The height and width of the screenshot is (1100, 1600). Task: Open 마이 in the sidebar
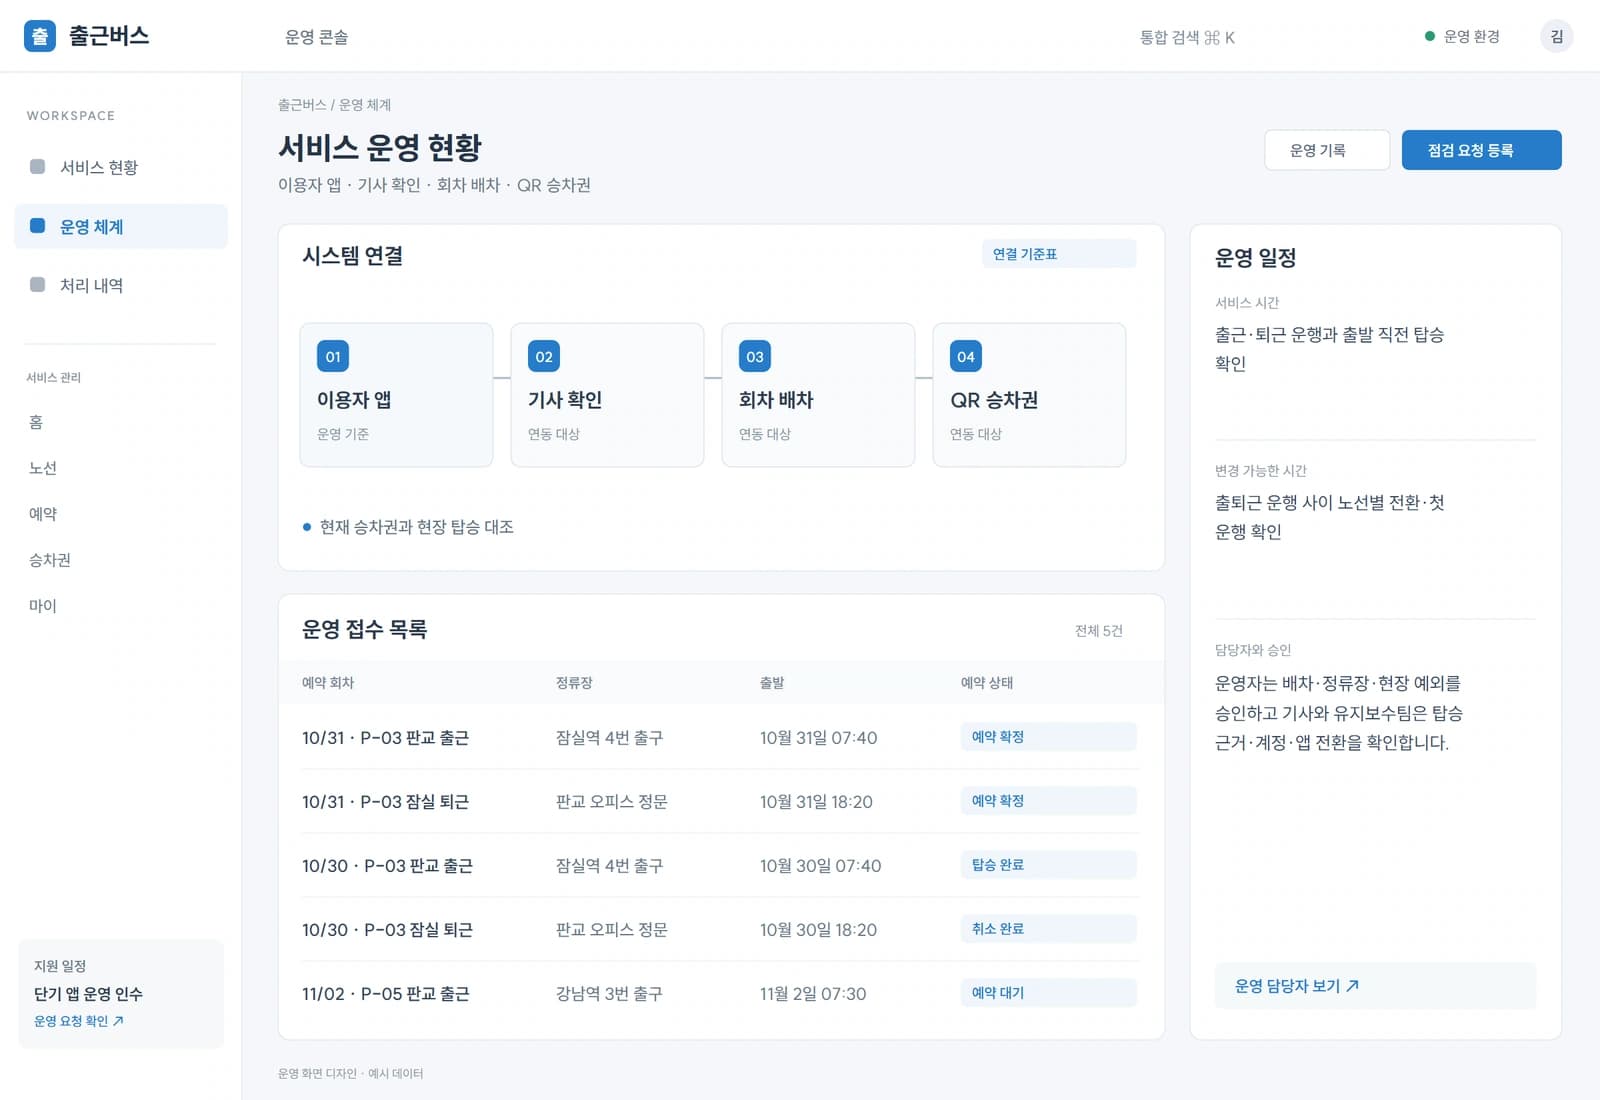coord(43,606)
